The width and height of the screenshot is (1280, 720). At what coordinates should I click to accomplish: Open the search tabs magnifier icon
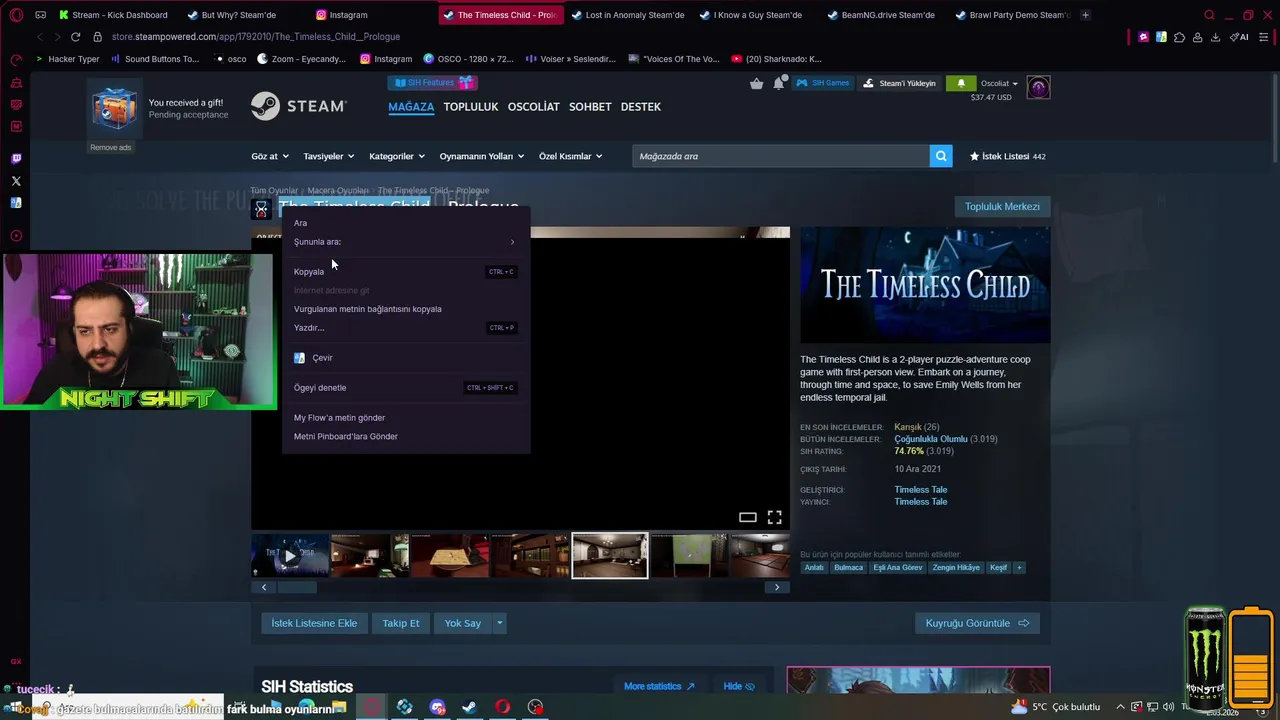(x=1209, y=15)
